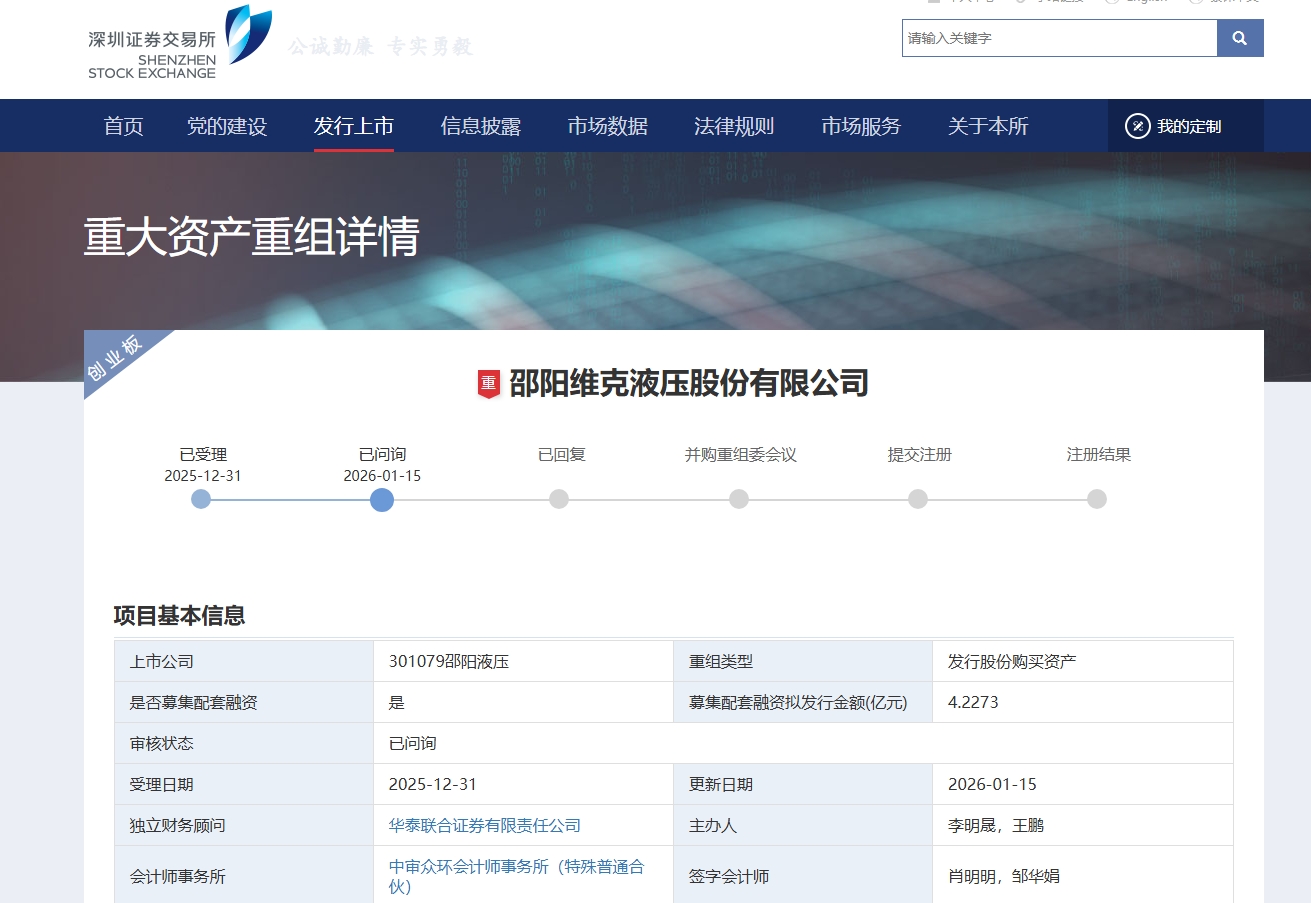
Task: Focus the 请输入关键字 search box
Action: click(x=1059, y=38)
